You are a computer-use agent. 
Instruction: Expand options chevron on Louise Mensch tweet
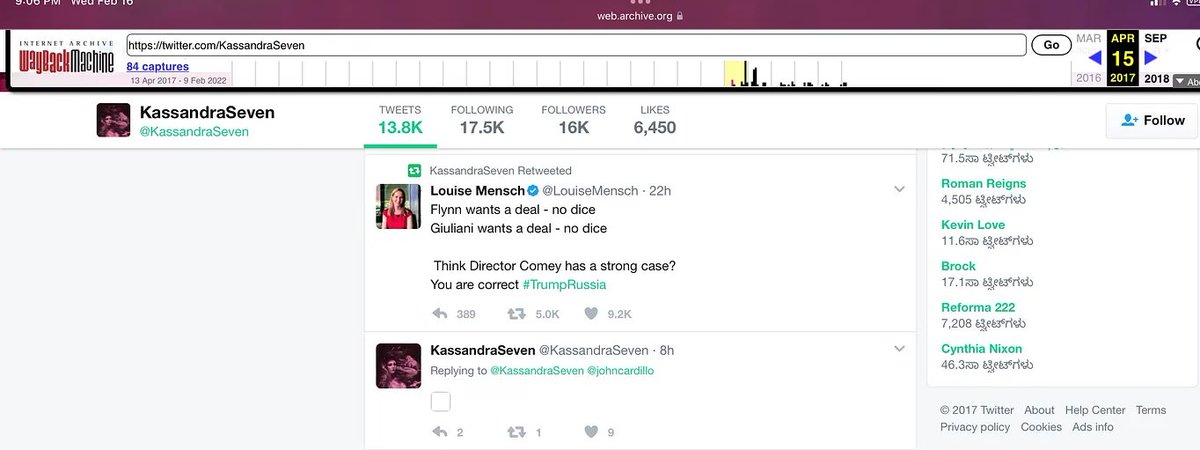[899, 190]
